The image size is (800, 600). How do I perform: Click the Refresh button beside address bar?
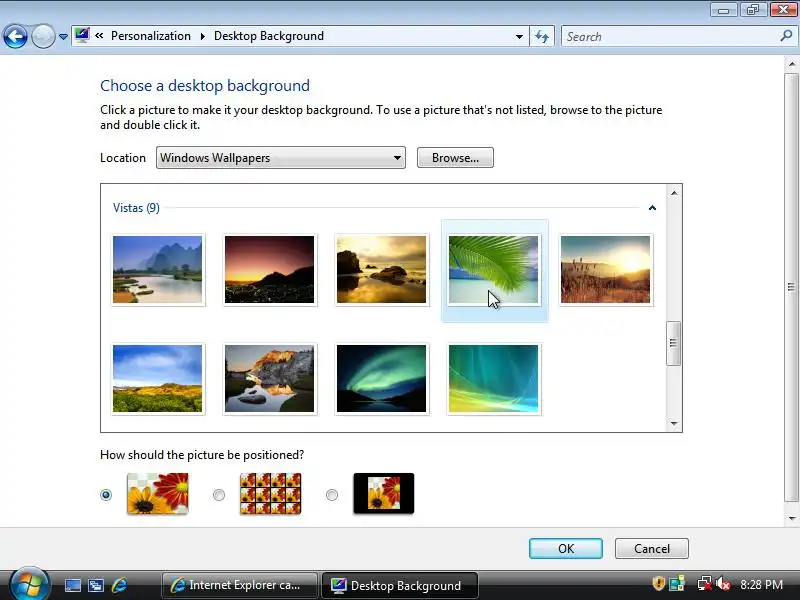point(542,37)
